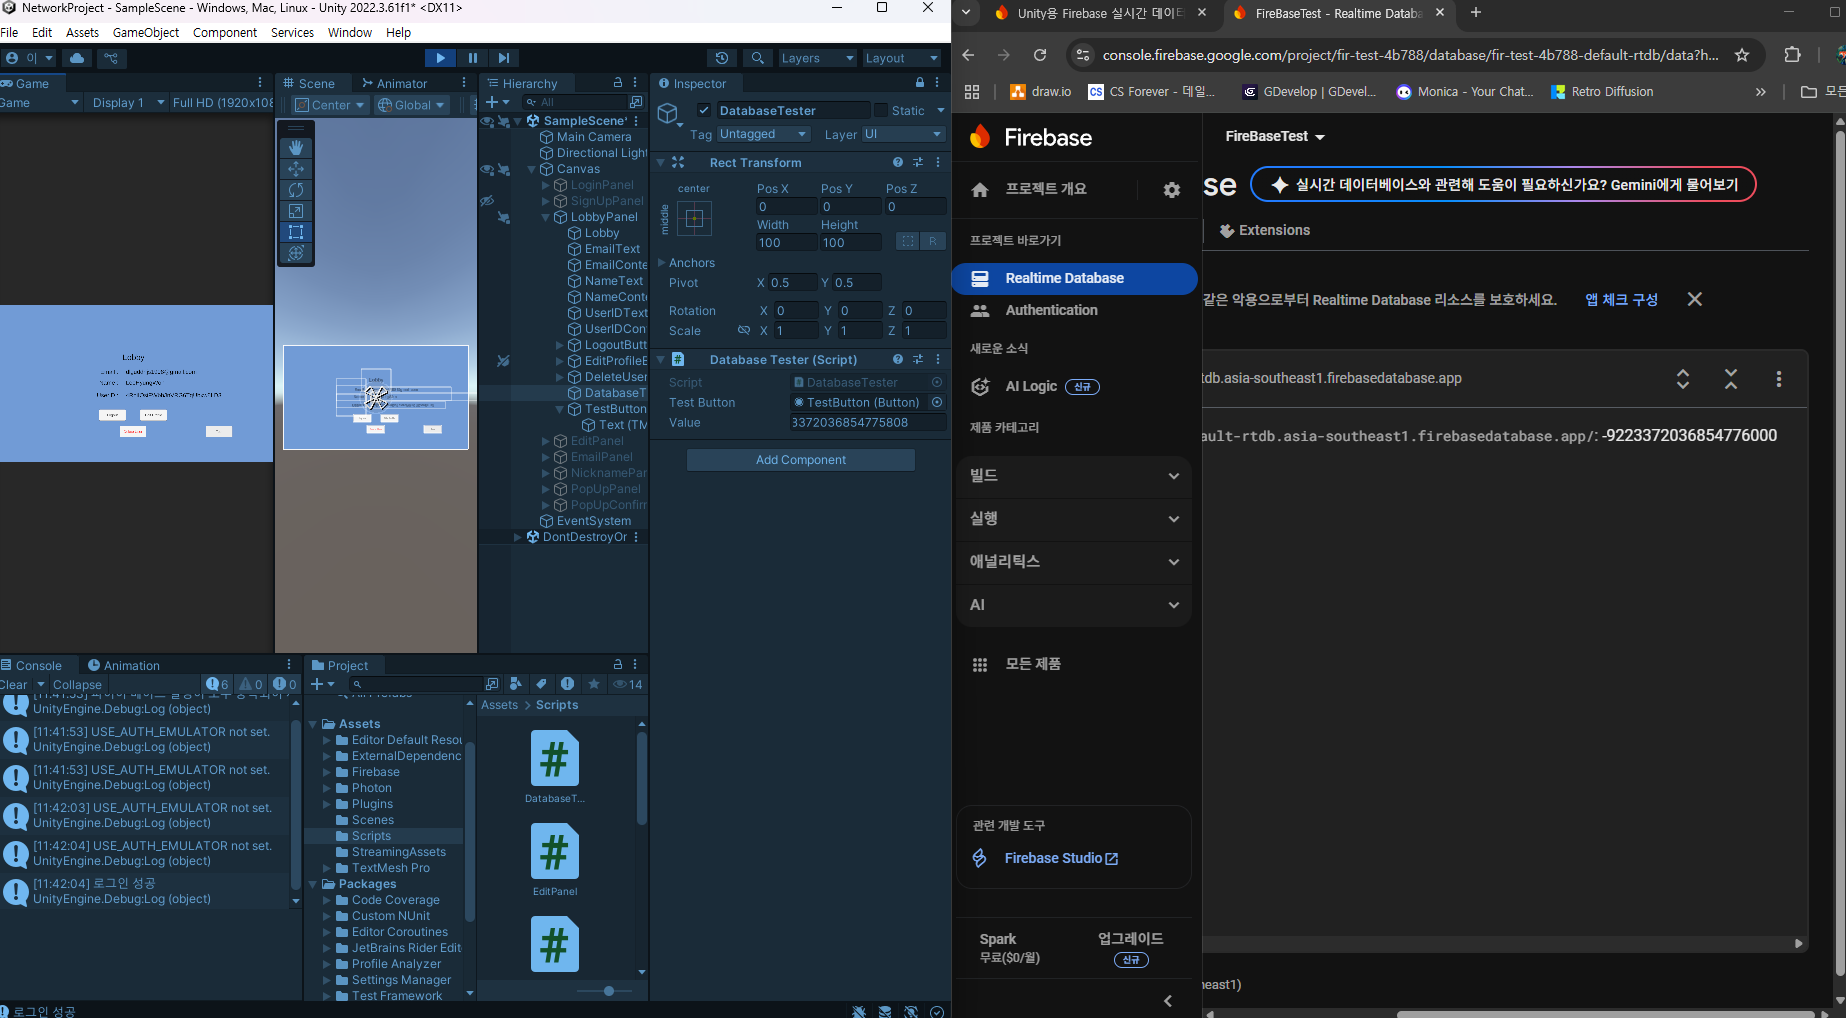This screenshot has height=1018, width=1846.
Task: Open Unity Undo History
Action: click(722, 58)
